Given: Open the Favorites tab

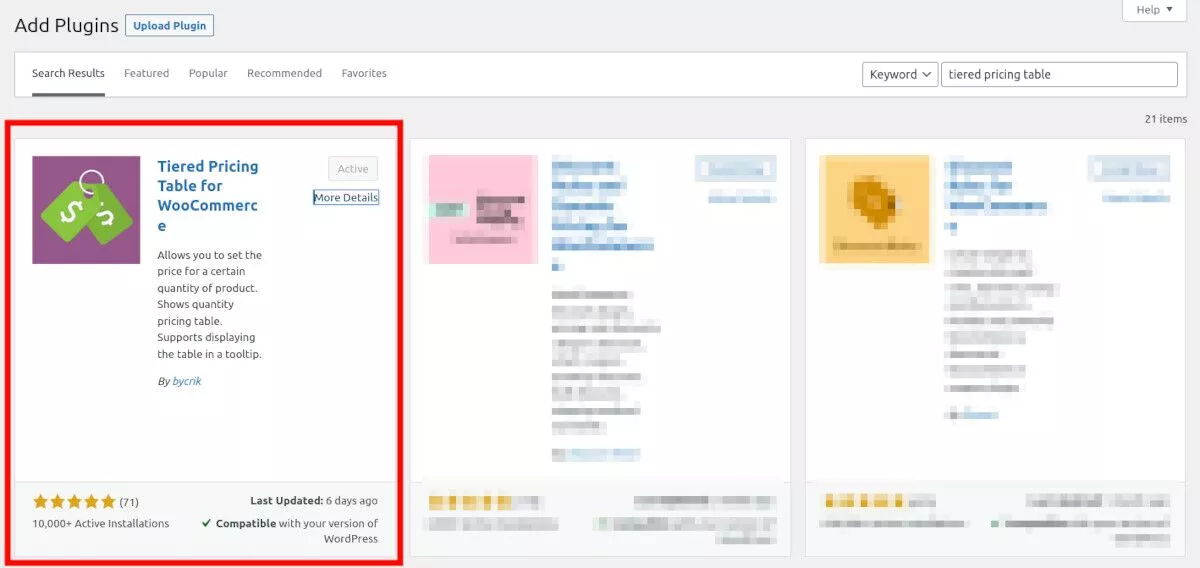Looking at the screenshot, I should click(x=364, y=73).
